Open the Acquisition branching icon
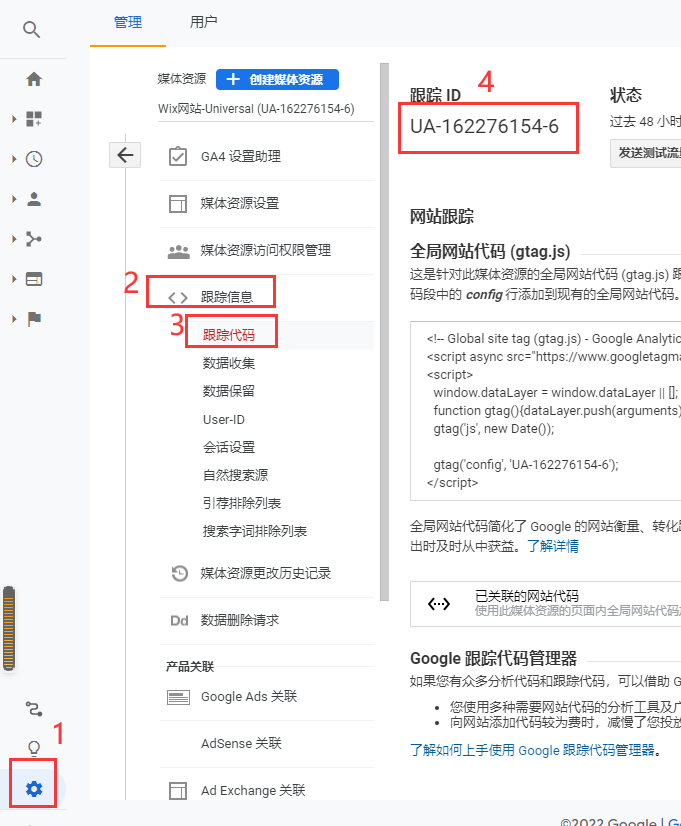The image size is (681, 826). [34, 239]
